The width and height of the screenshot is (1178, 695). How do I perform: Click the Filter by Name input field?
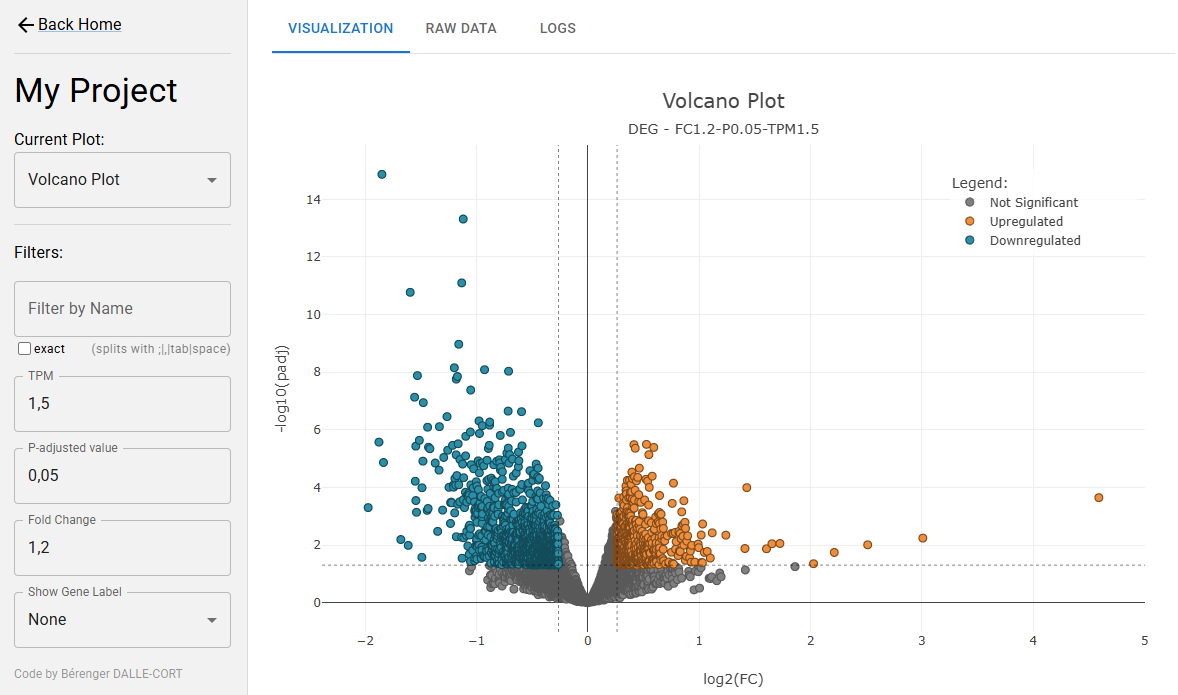[x=122, y=309]
